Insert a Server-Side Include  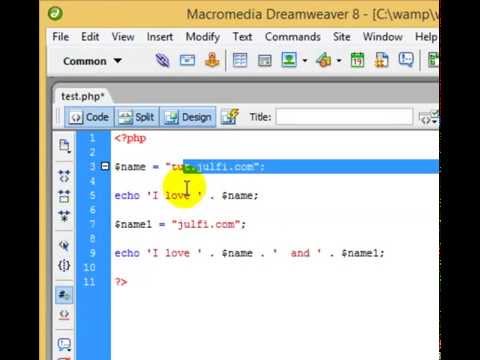click(x=382, y=60)
